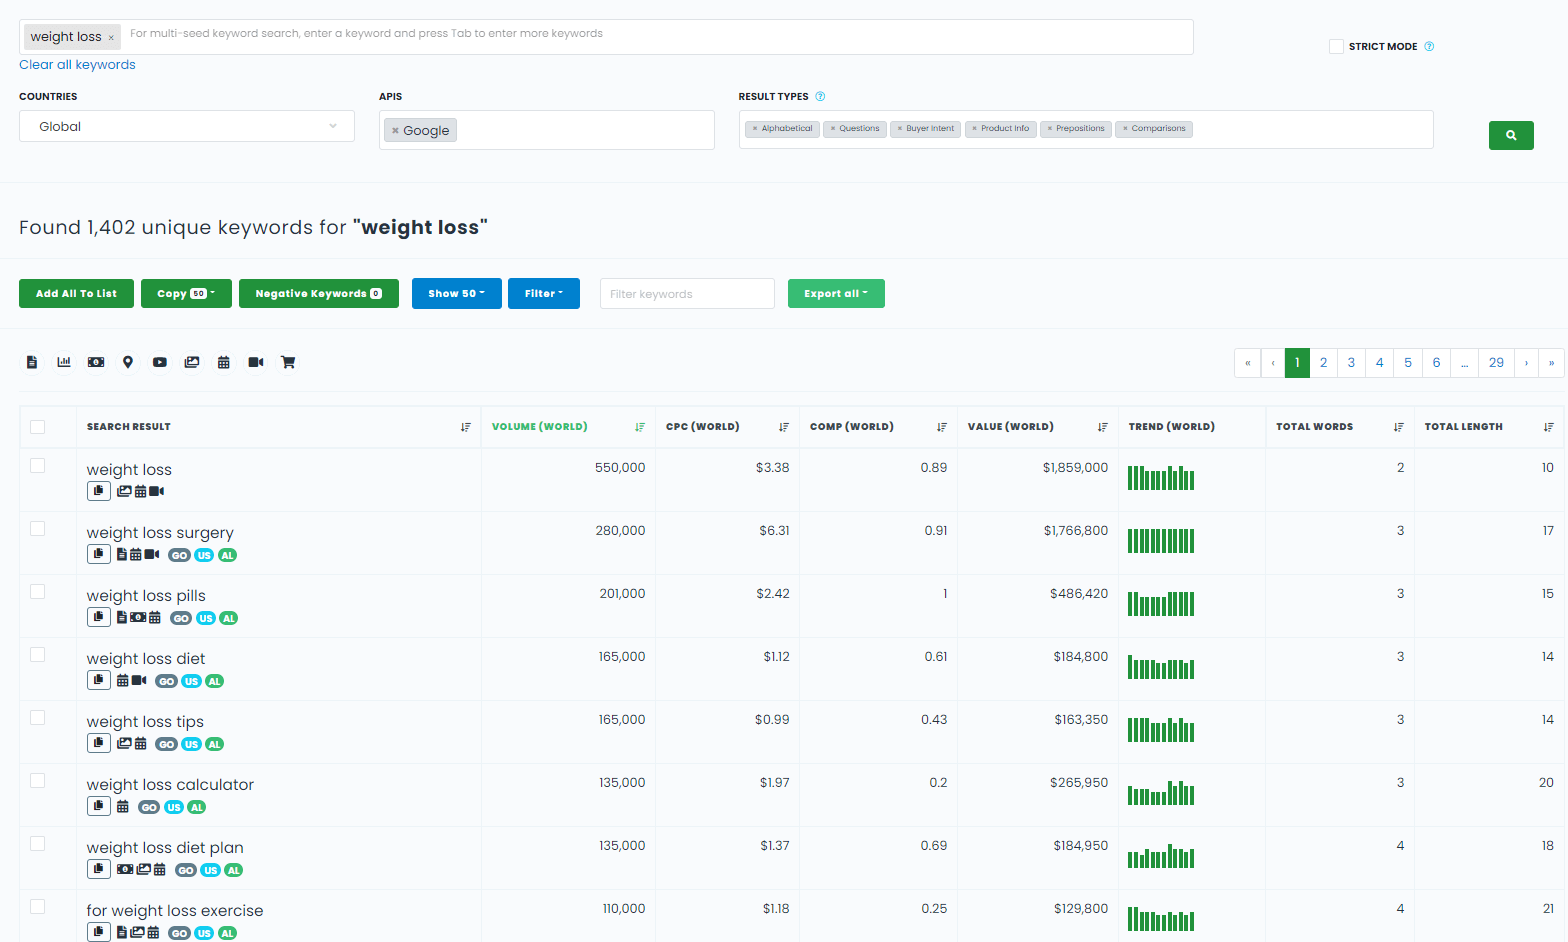Run the search with the green magnifier button

point(1511,135)
